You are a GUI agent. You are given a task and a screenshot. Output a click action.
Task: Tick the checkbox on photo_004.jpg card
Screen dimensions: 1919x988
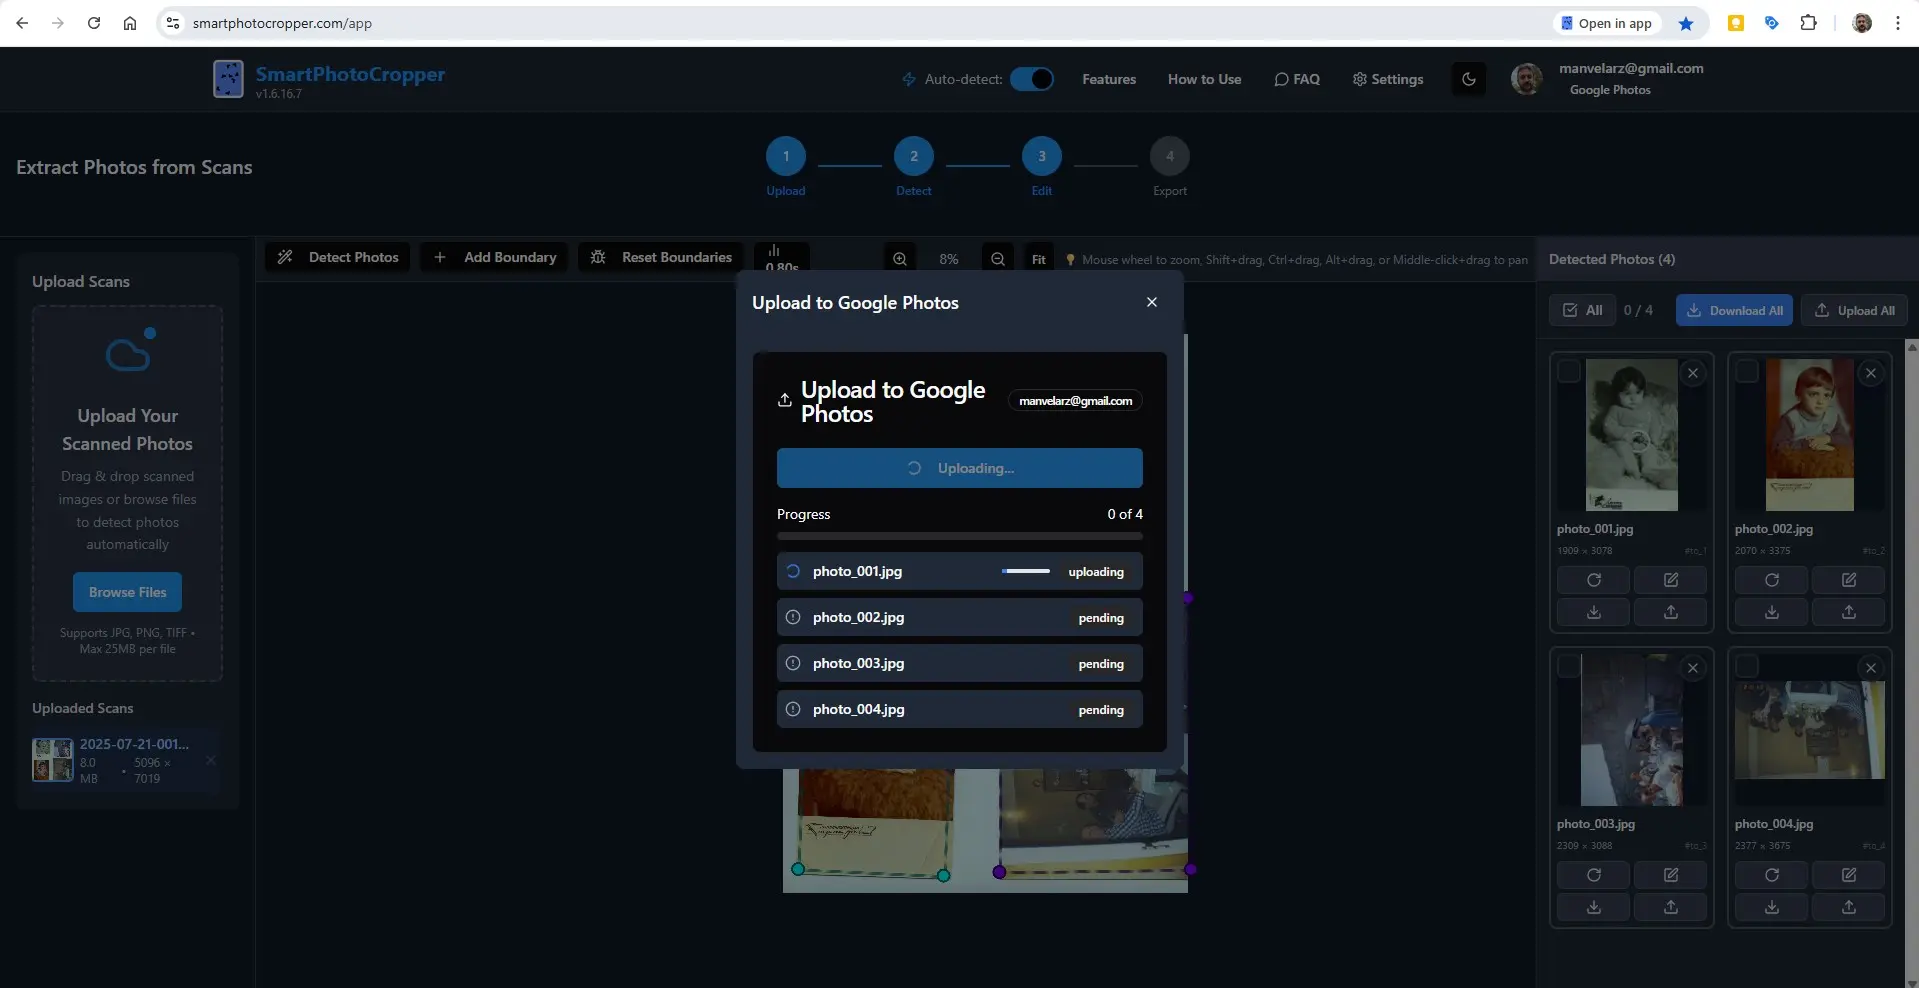tap(1747, 666)
